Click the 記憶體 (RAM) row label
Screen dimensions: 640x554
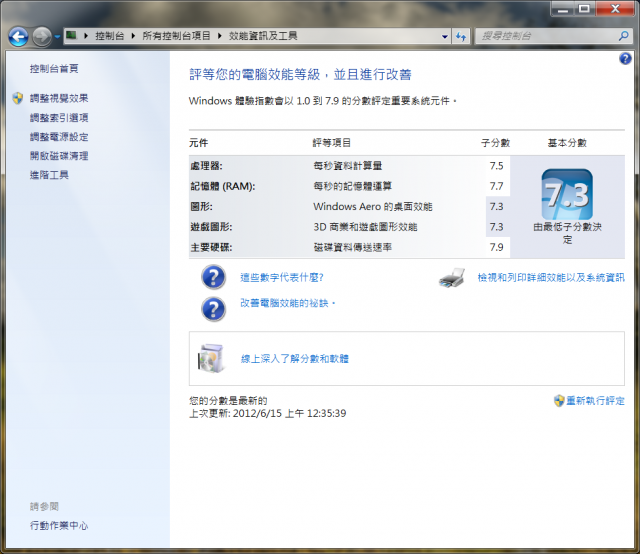(223, 186)
